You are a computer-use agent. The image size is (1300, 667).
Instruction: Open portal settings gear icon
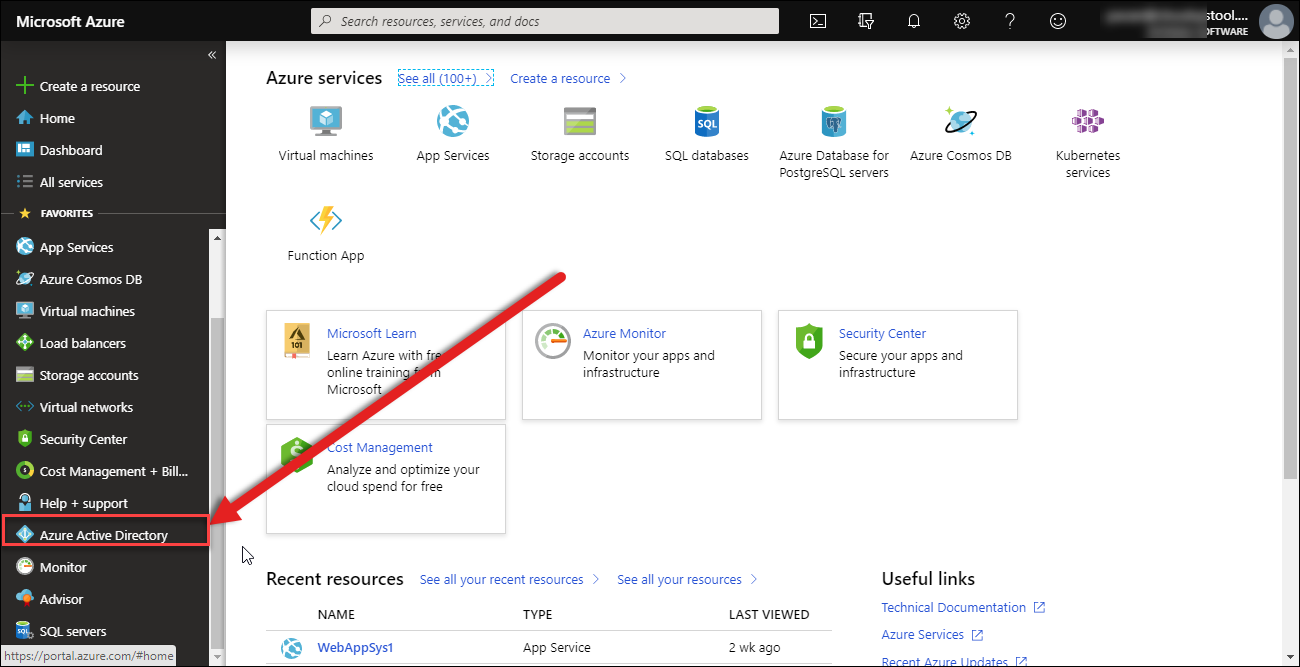[x=962, y=21]
